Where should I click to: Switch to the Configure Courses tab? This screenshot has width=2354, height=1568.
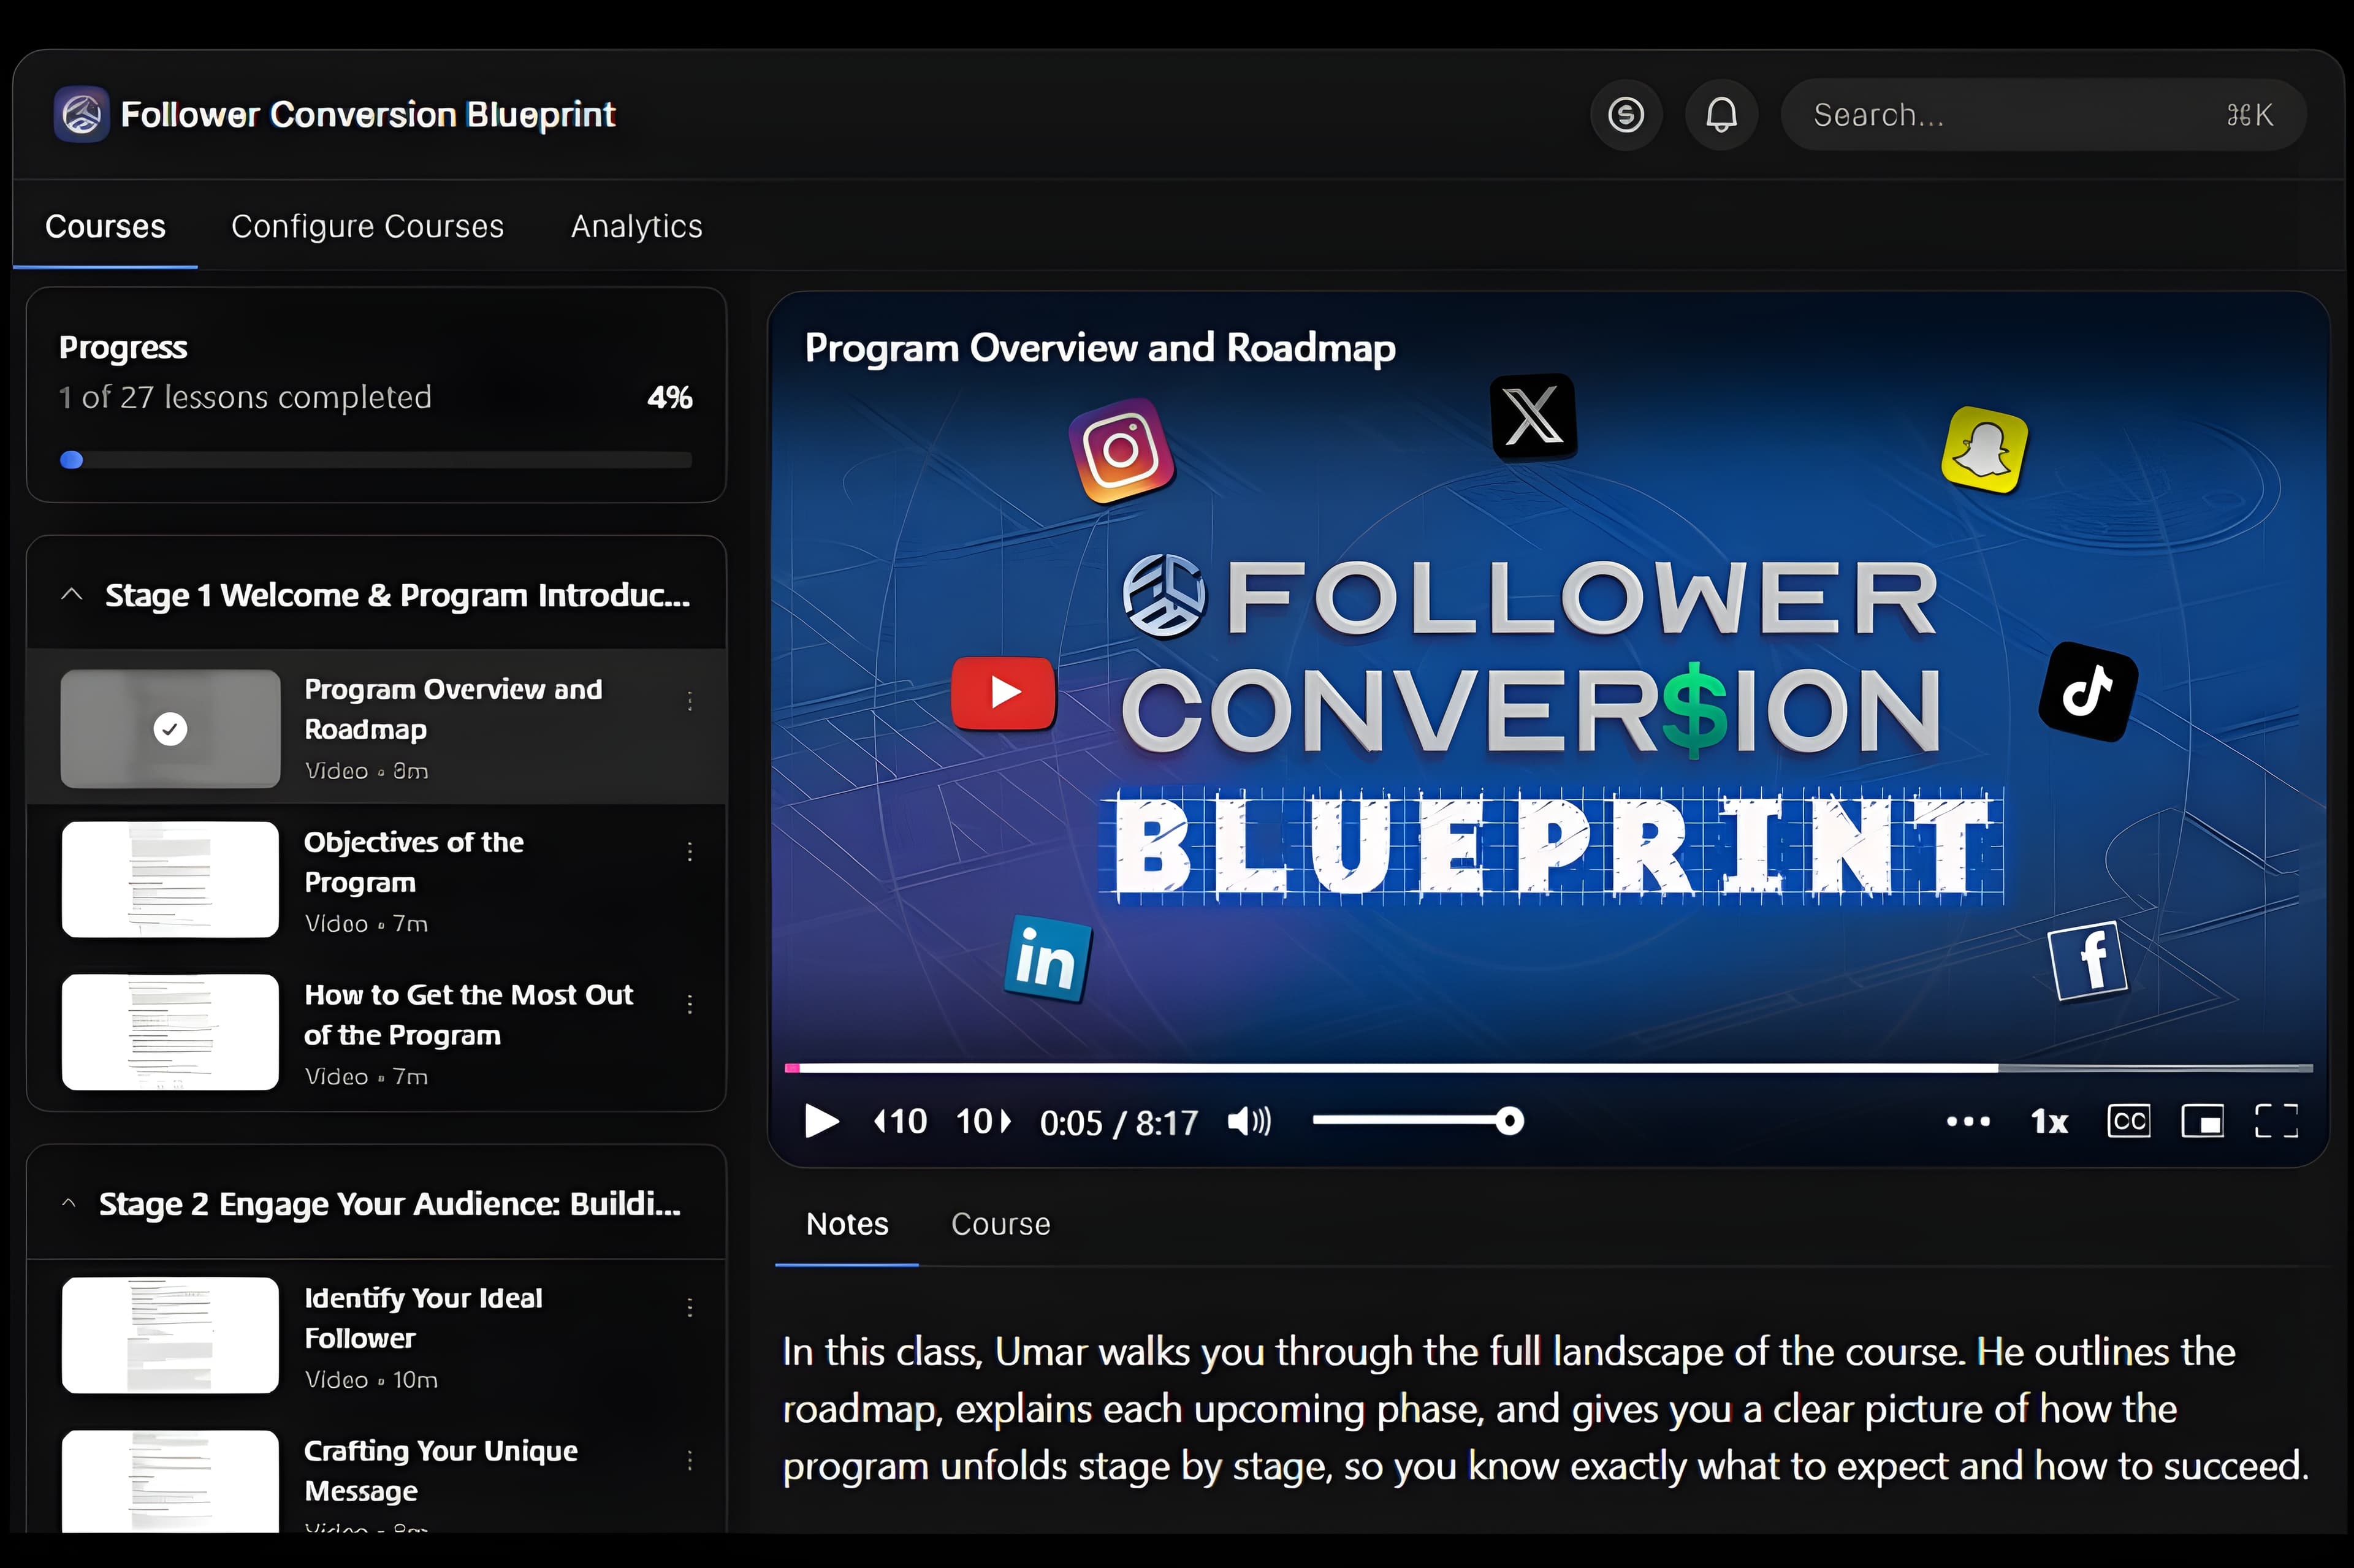point(367,226)
